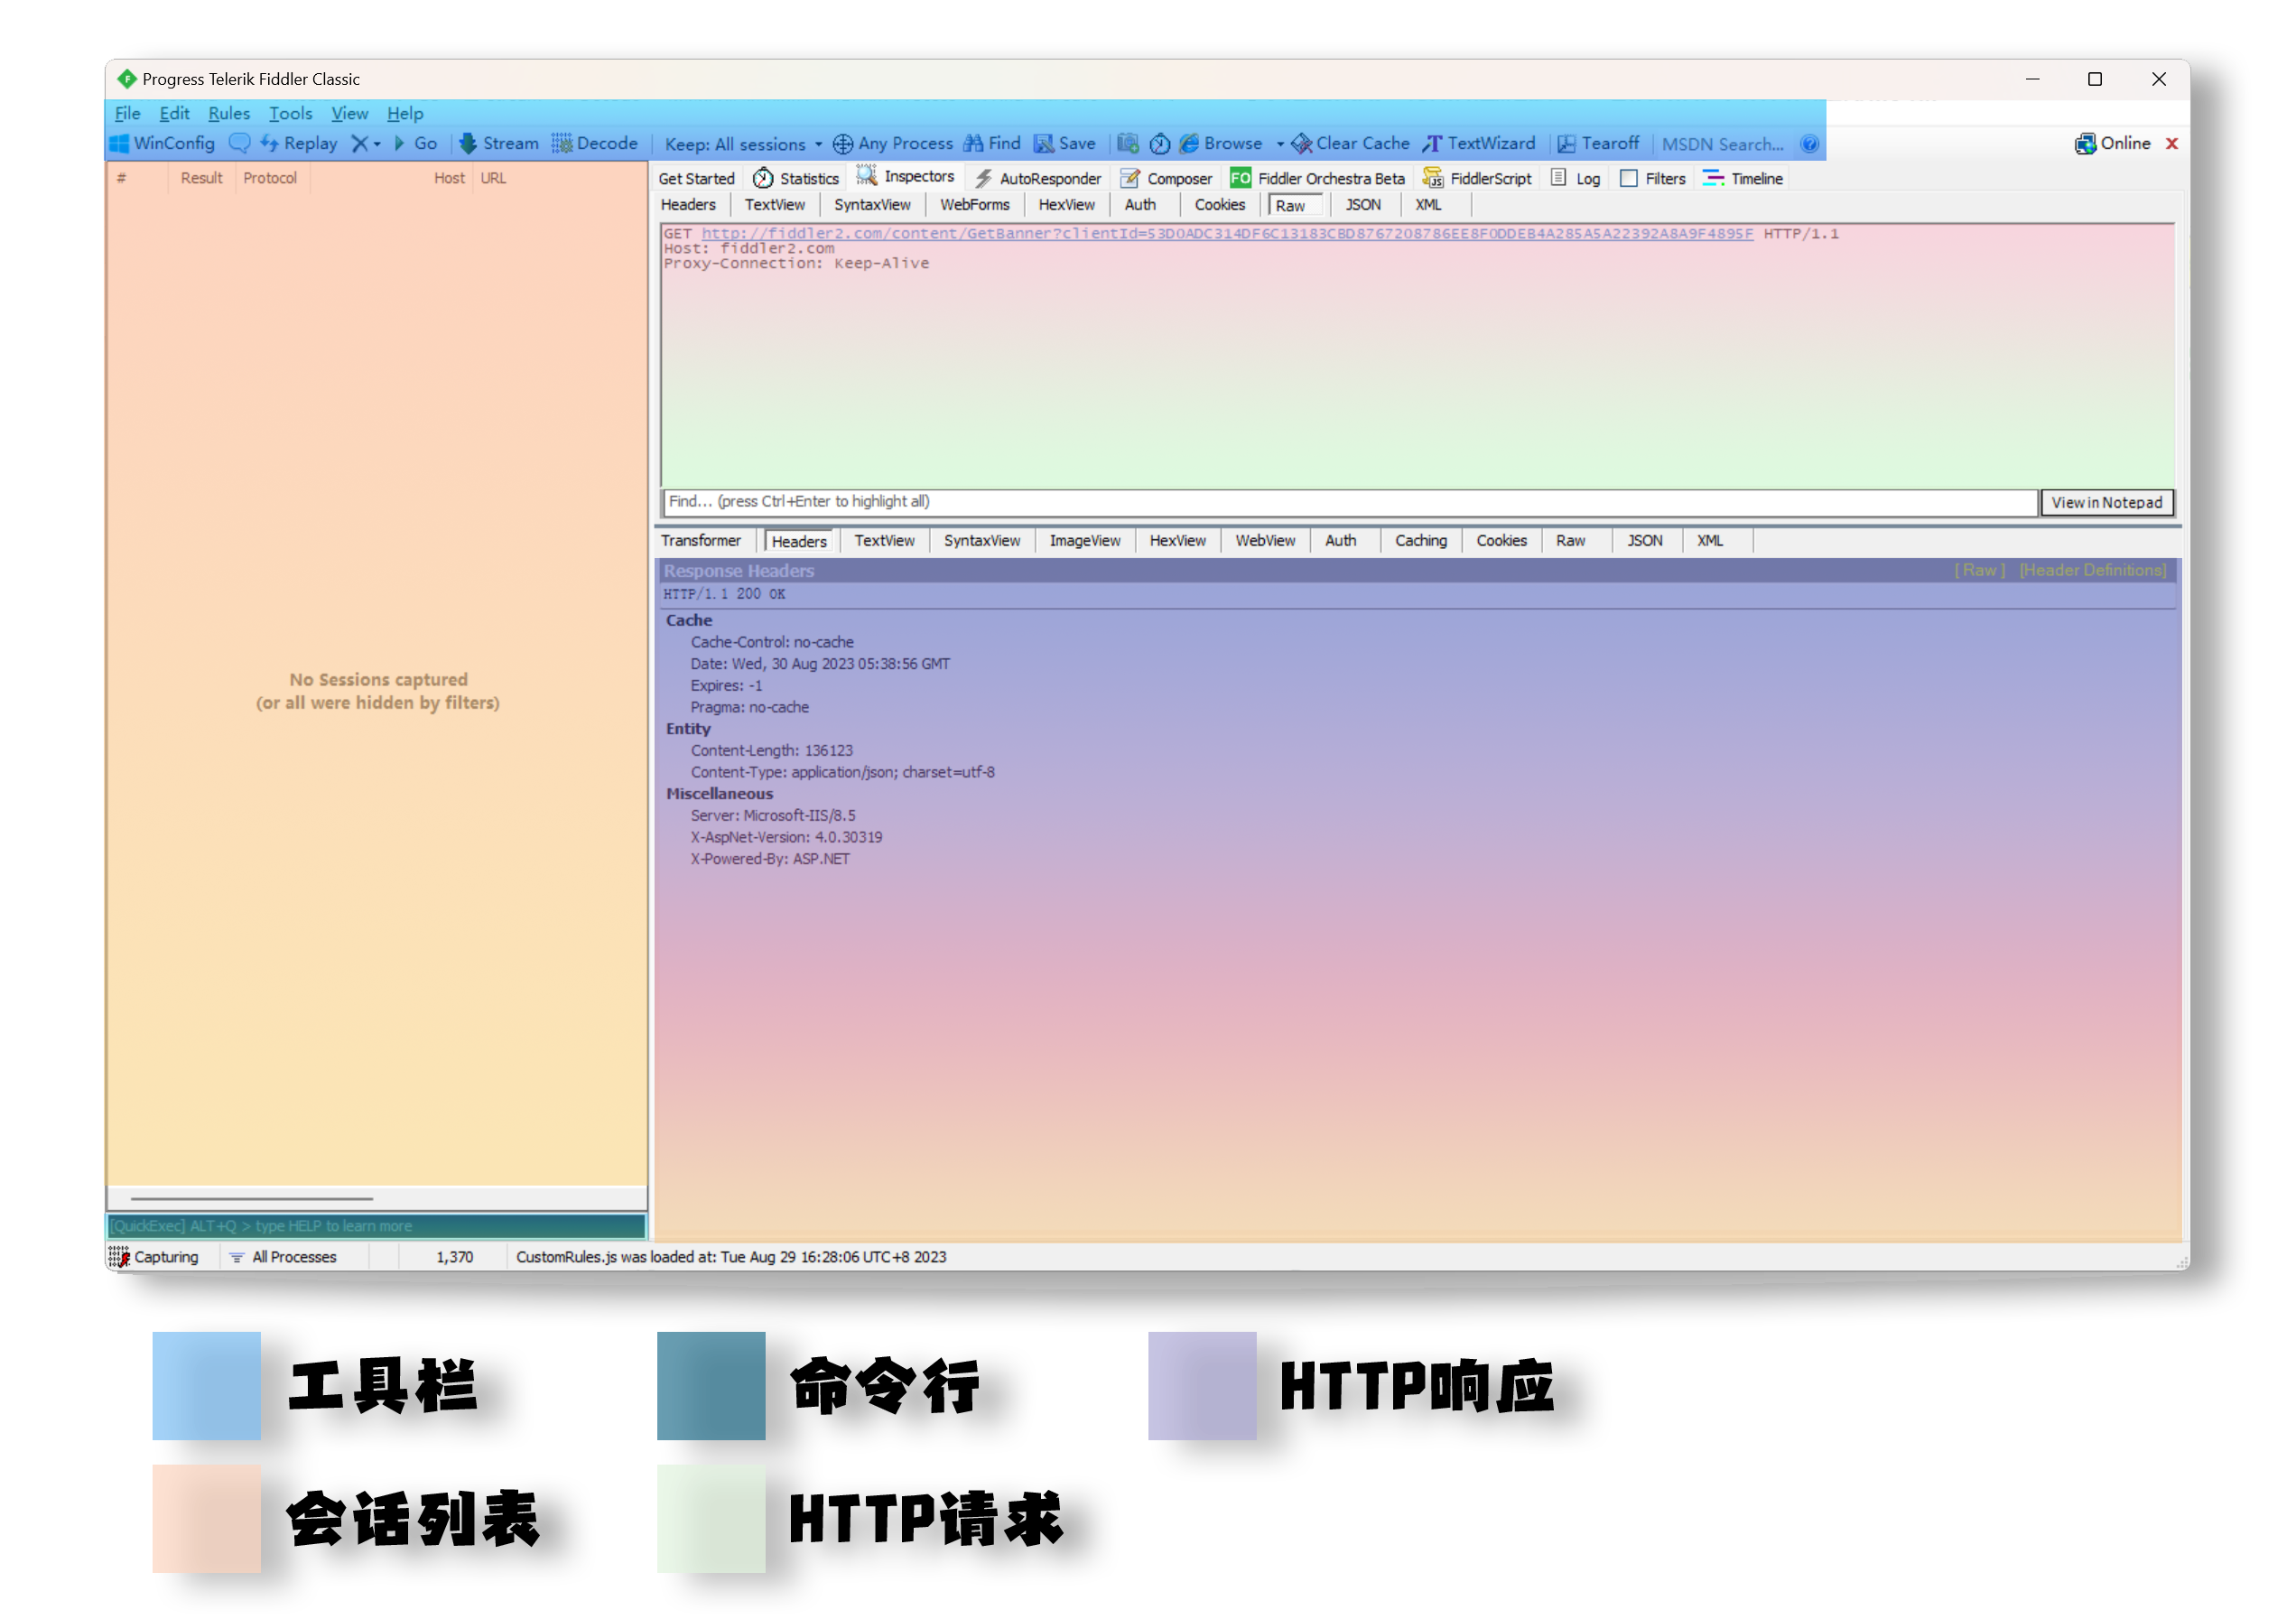Open Fiddler Orchestra Beta tab
The width and height of the screenshot is (2296, 1619).
coord(1317,178)
